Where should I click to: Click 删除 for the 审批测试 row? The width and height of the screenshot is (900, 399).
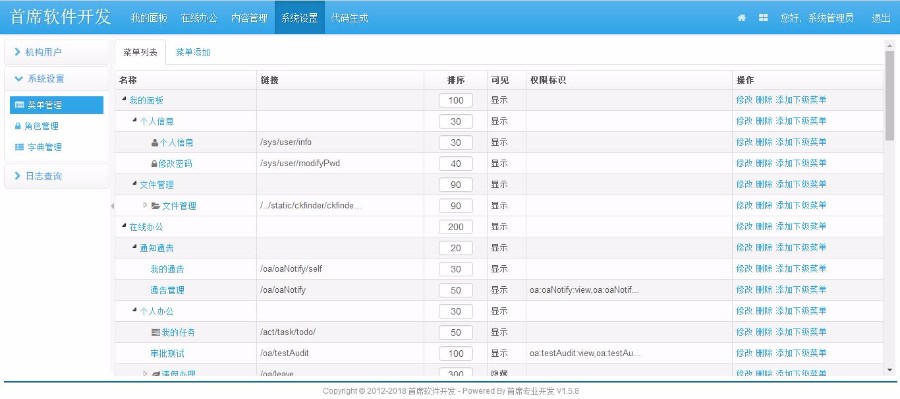click(x=763, y=354)
